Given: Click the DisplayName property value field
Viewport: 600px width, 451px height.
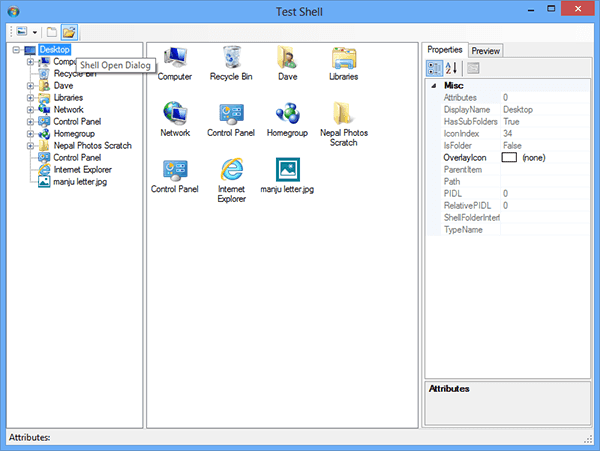Looking at the screenshot, I should click(545, 109).
